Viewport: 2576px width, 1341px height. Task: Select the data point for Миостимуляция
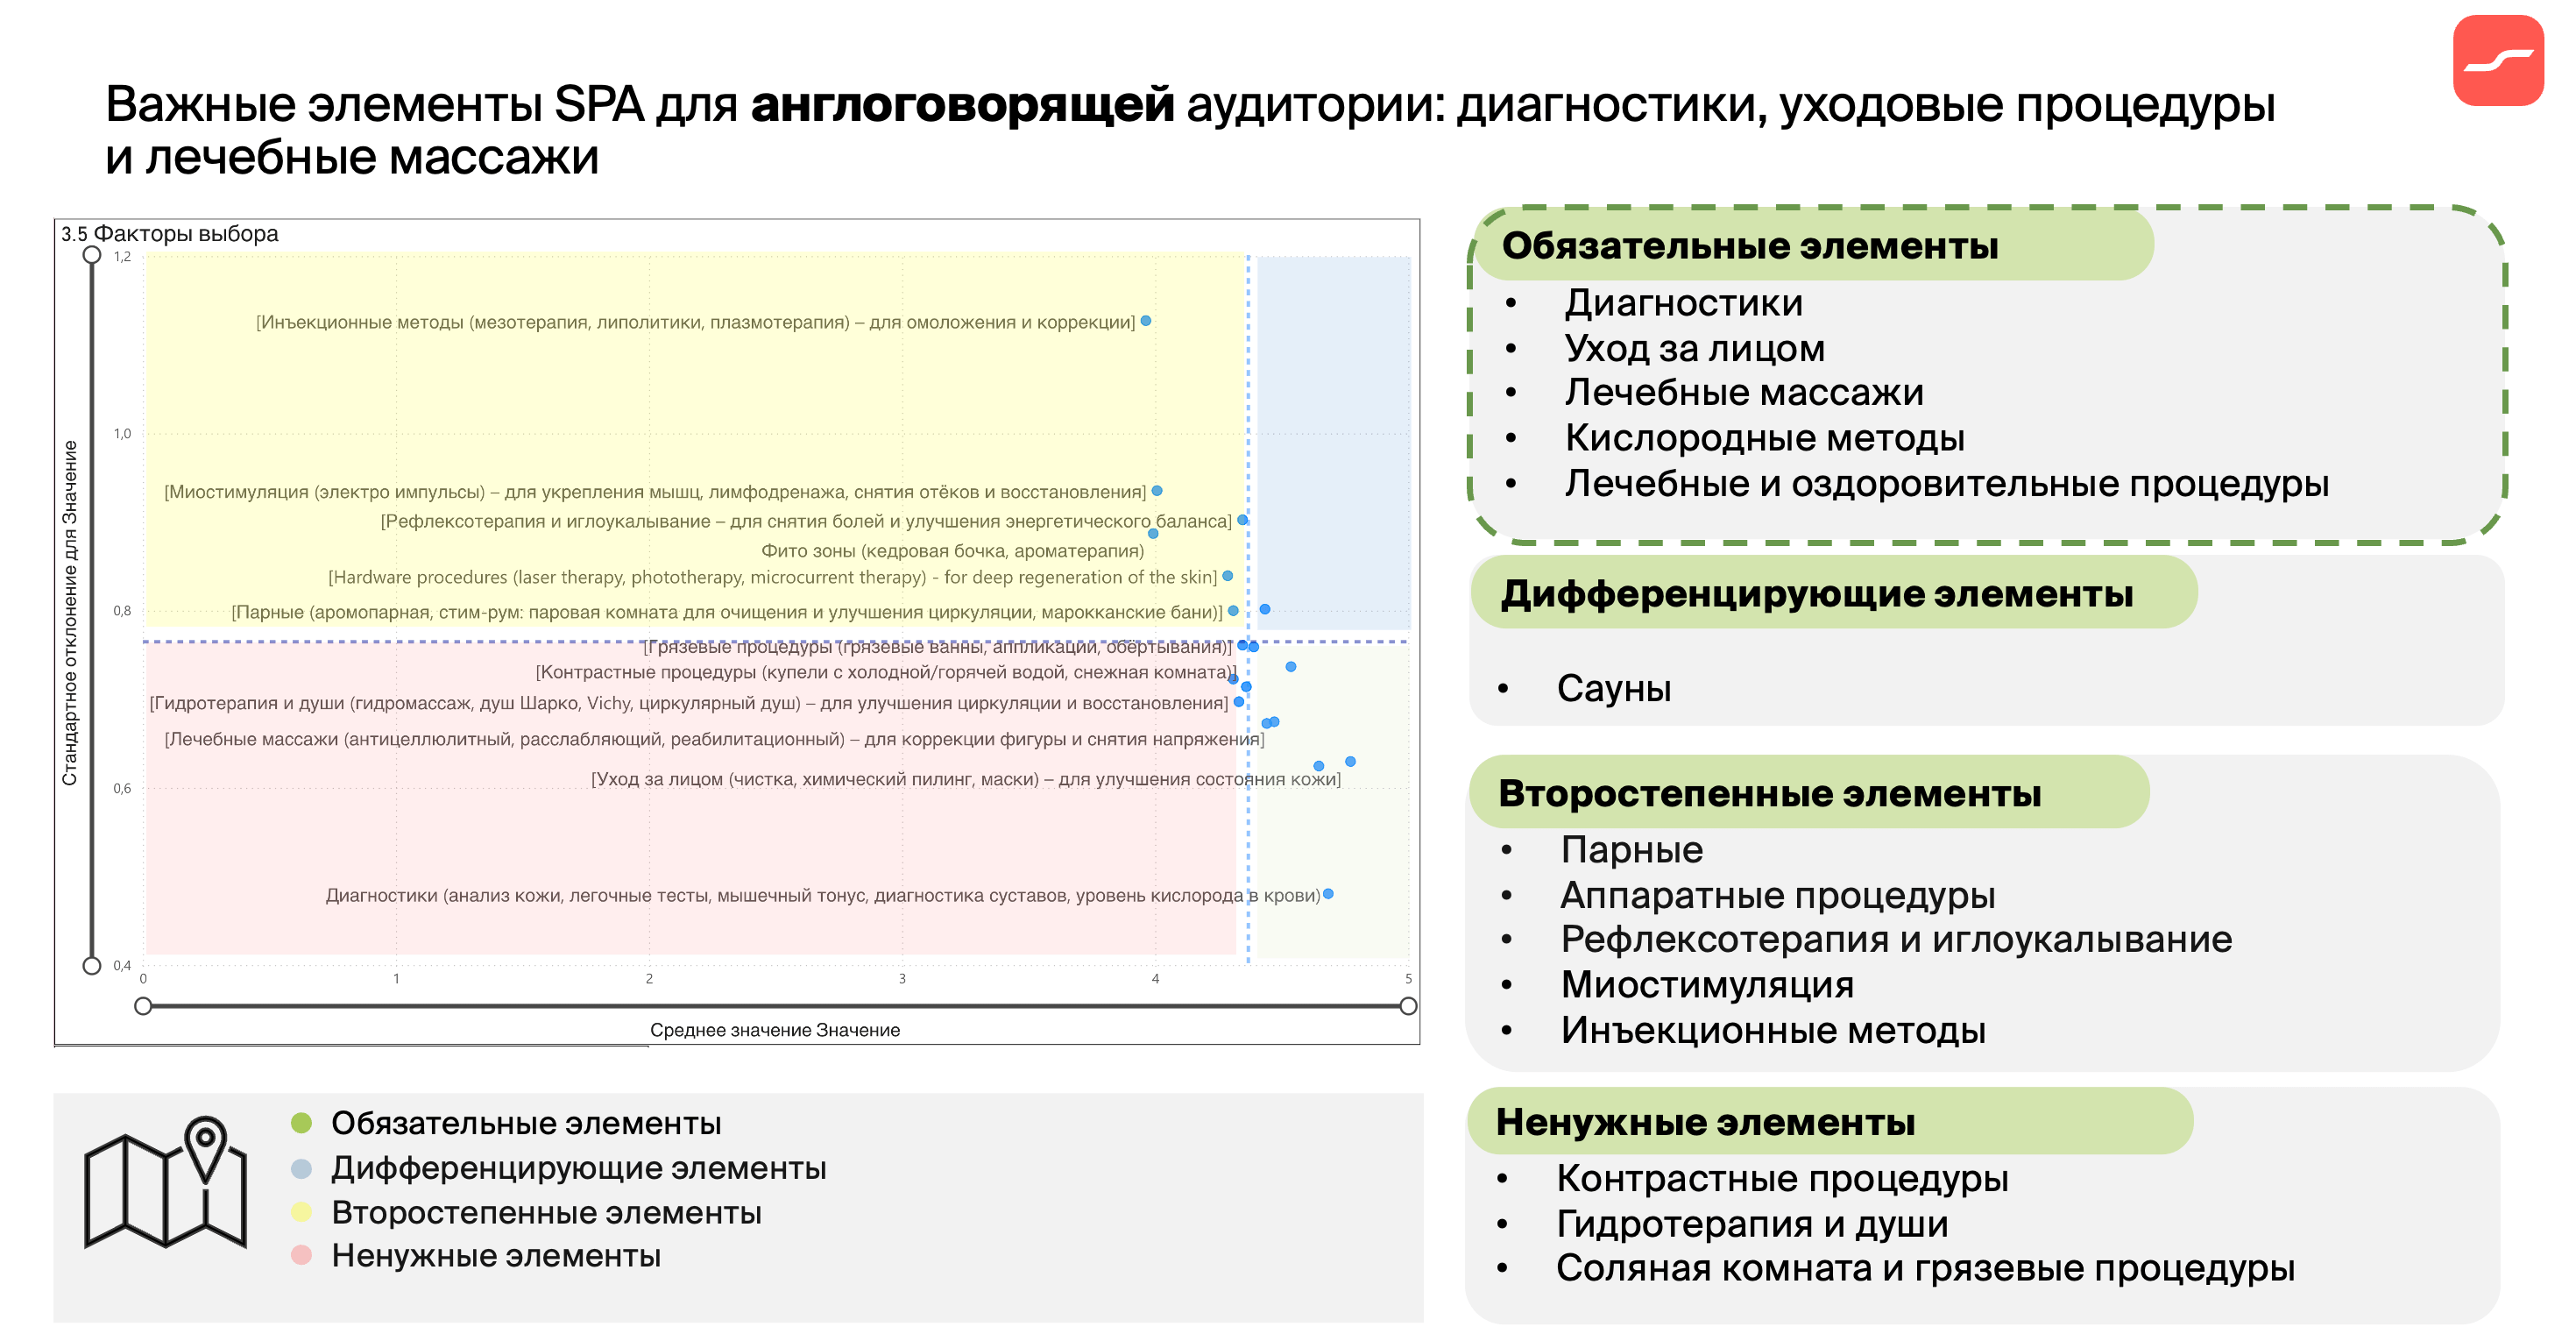(1157, 491)
